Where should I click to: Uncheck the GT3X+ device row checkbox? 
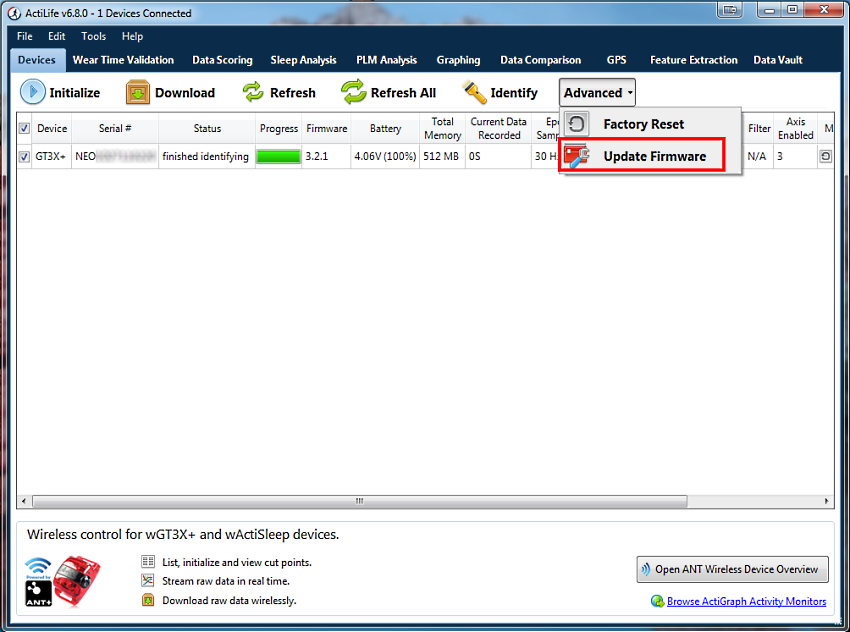(25, 157)
